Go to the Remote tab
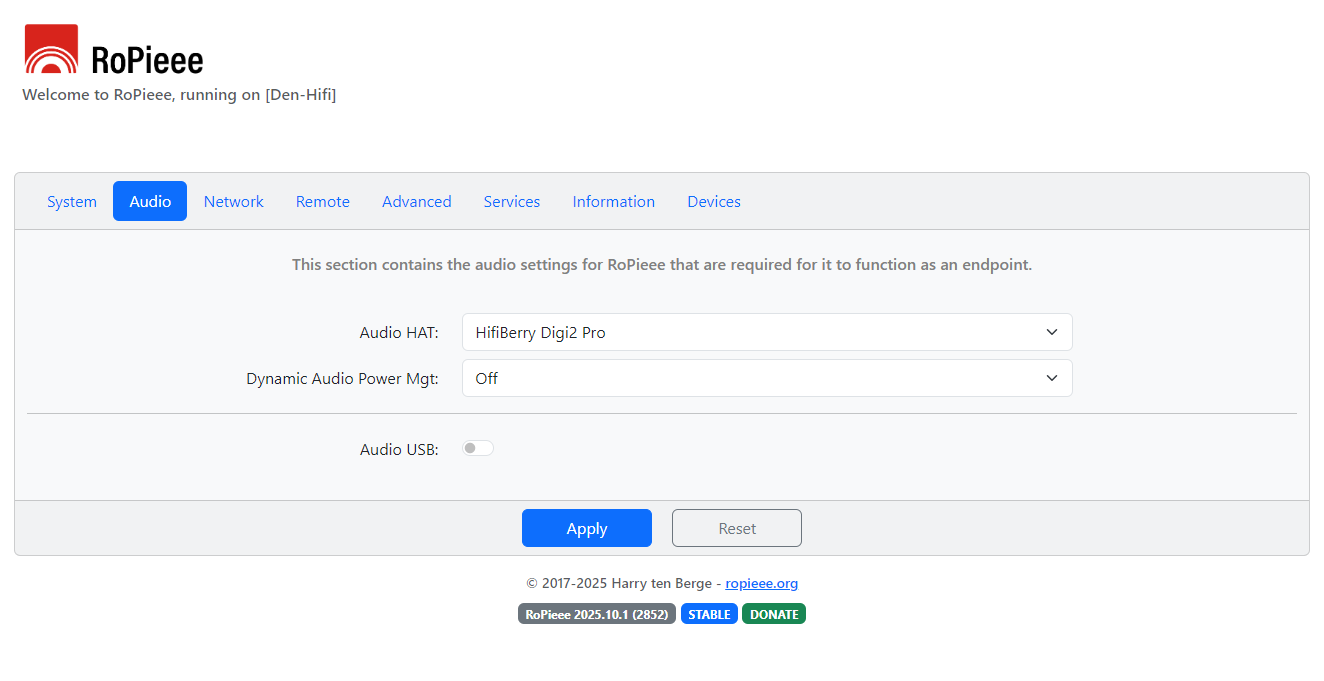The width and height of the screenshot is (1324, 681). pos(322,201)
